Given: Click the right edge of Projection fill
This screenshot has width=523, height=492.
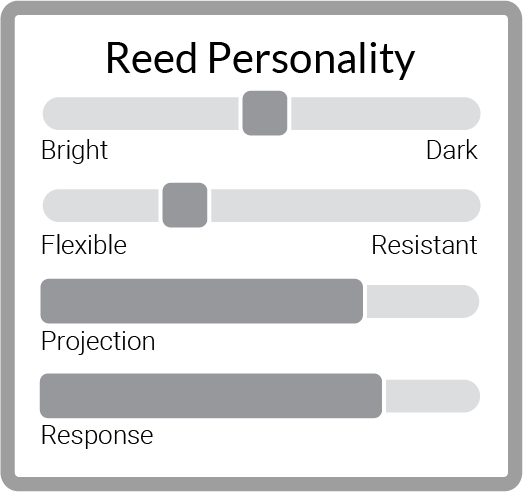Looking at the screenshot, I should (x=361, y=301).
